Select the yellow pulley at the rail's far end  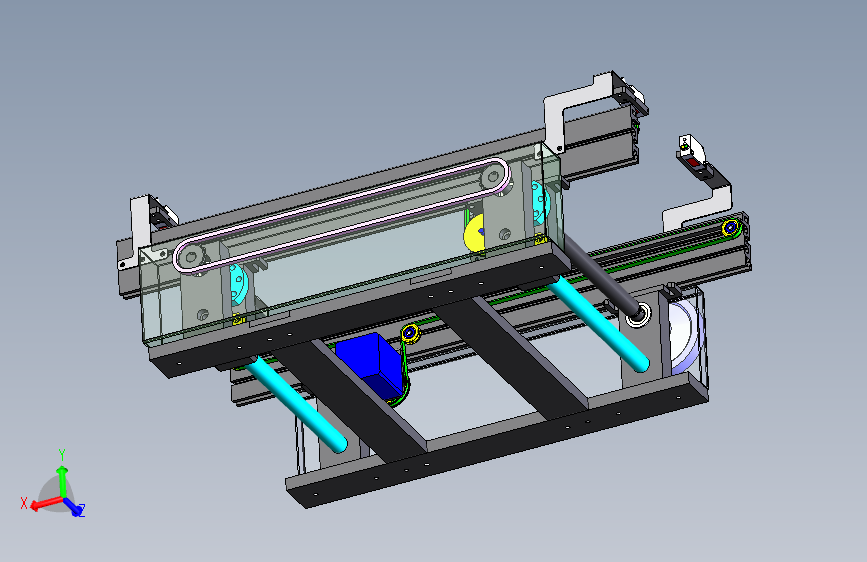click(x=730, y=227)
